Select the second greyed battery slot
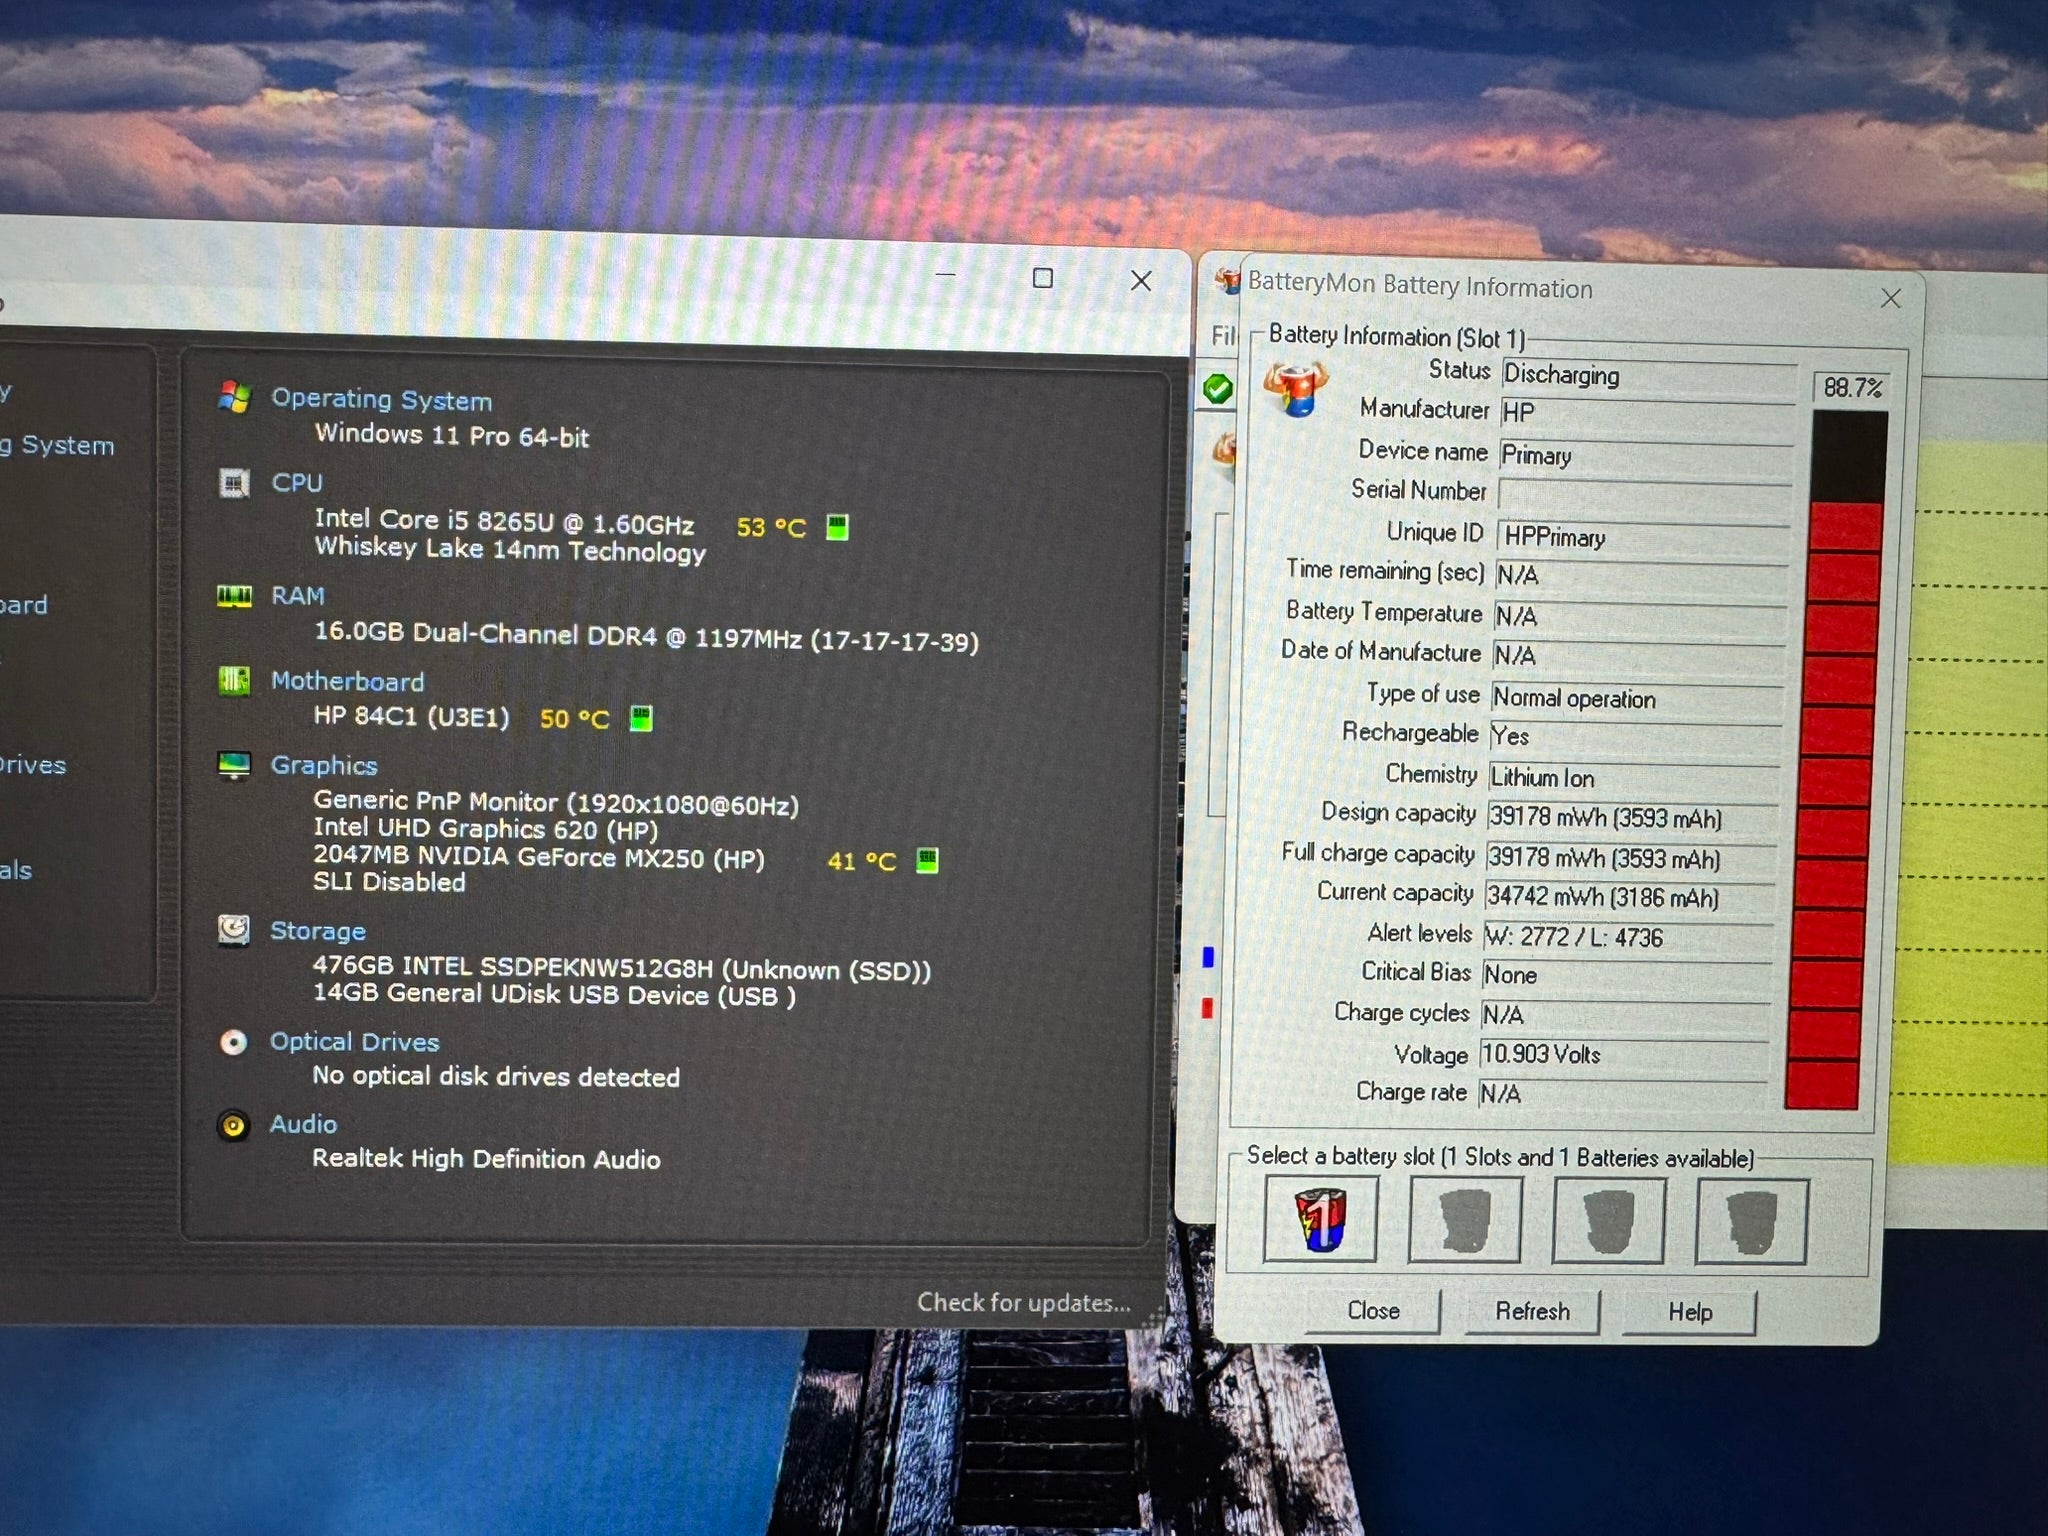This screenshot has width=2048, height=1536. (1465, 1220)
